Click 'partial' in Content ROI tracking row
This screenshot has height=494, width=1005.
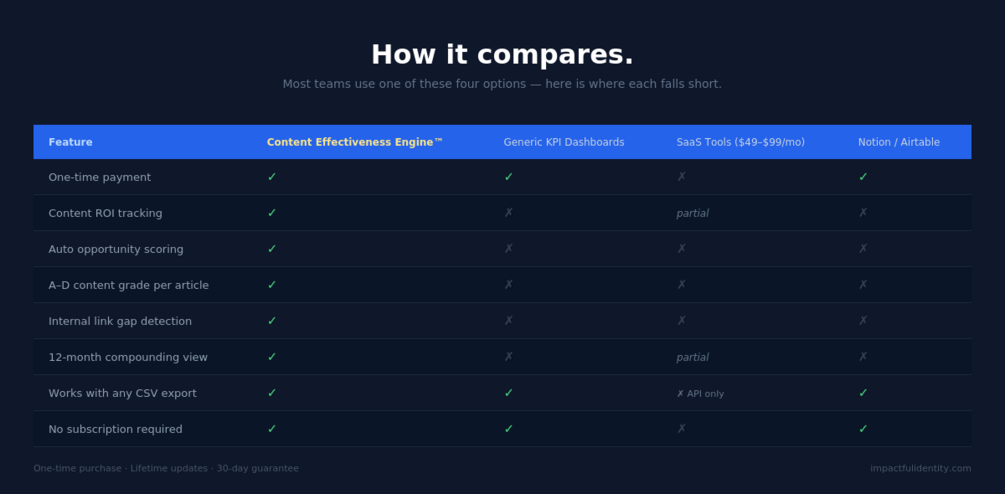click(692, 213)
